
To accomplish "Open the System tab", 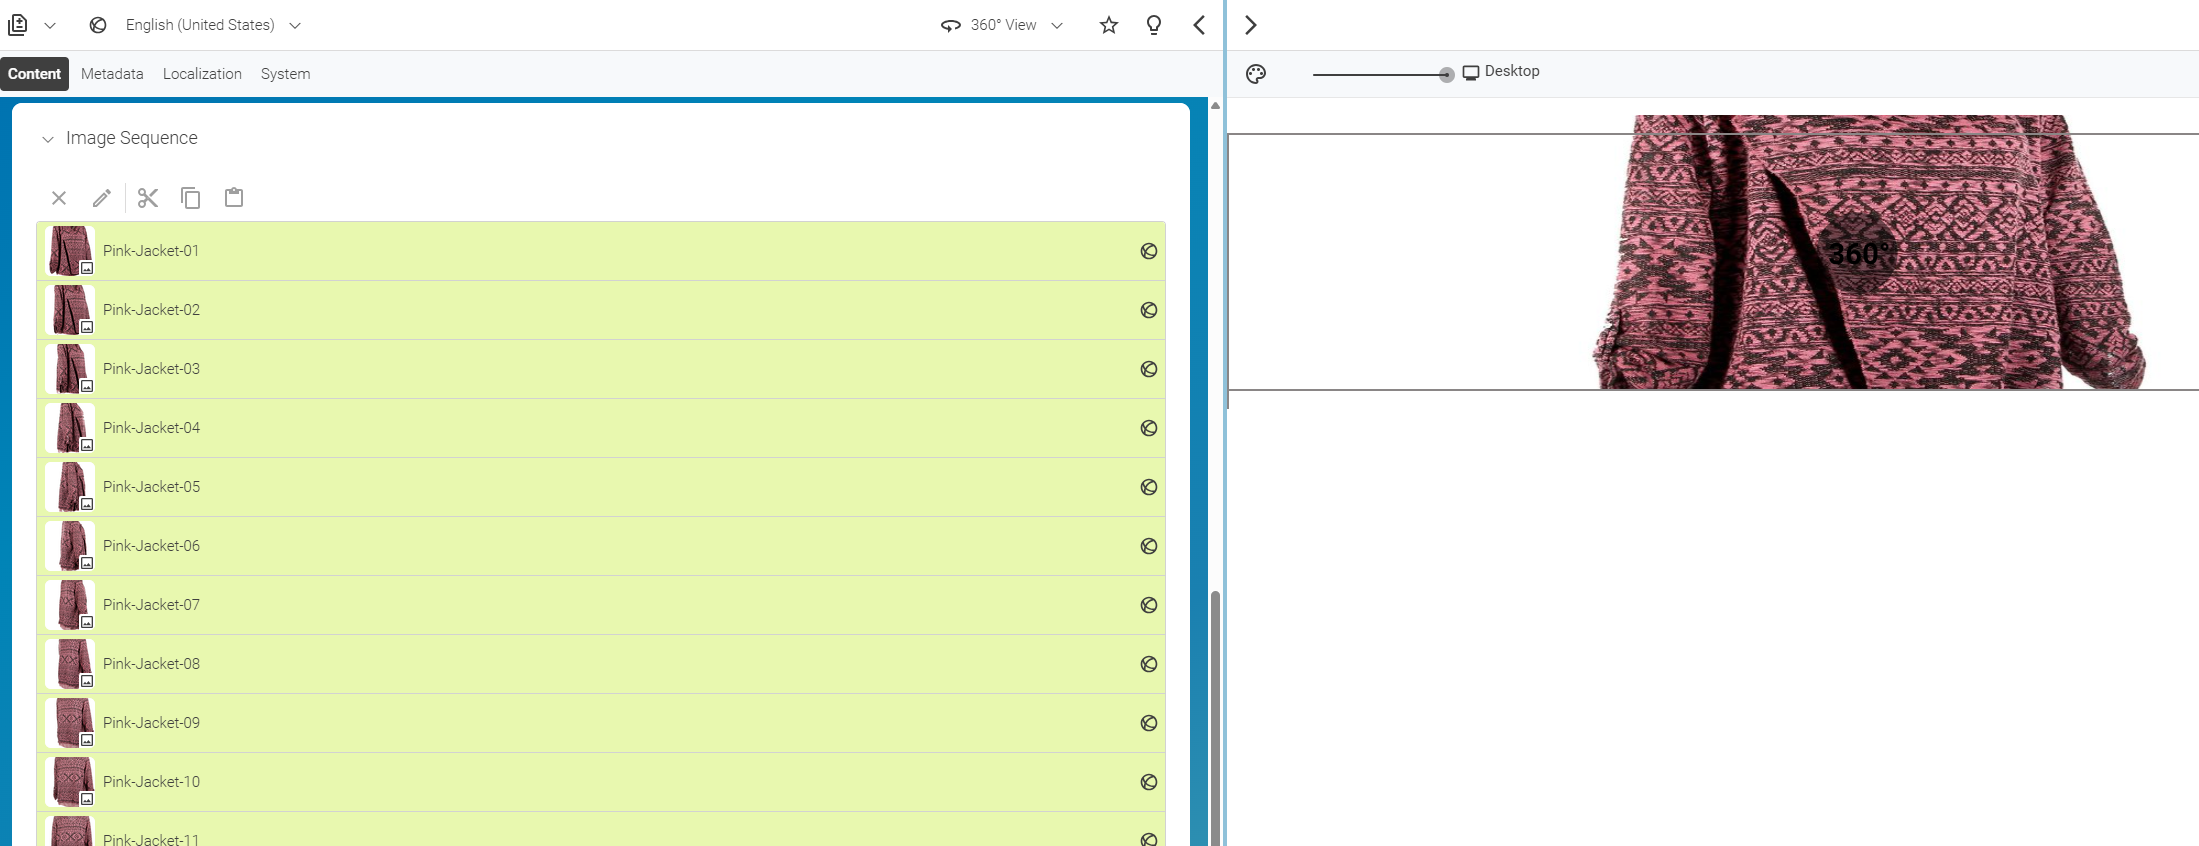I will [x=285, y=74].
